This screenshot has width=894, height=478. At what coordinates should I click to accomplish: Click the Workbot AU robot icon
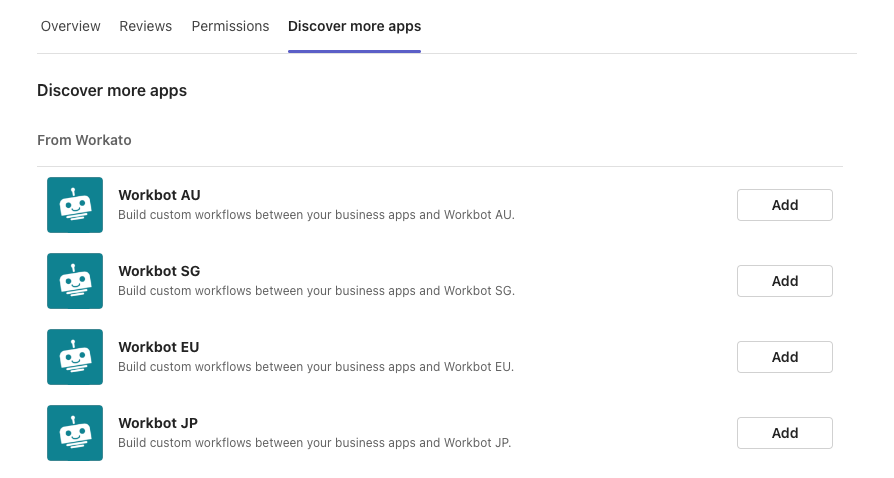click(75, 205)
